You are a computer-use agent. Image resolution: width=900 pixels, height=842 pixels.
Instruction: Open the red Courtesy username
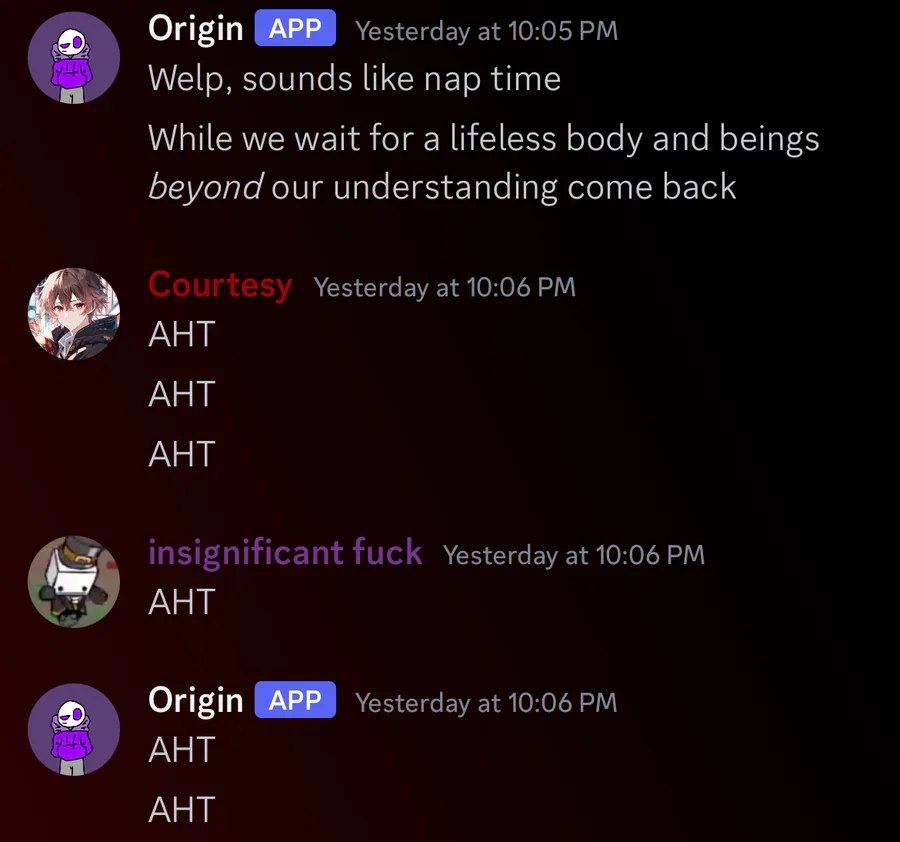click(x=220, y=285)
